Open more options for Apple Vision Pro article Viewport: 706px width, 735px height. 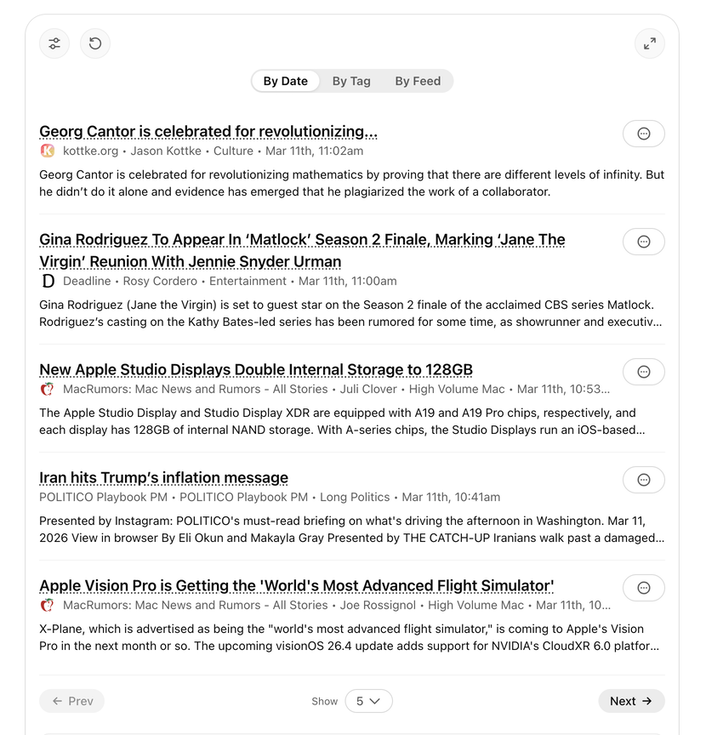643,587
